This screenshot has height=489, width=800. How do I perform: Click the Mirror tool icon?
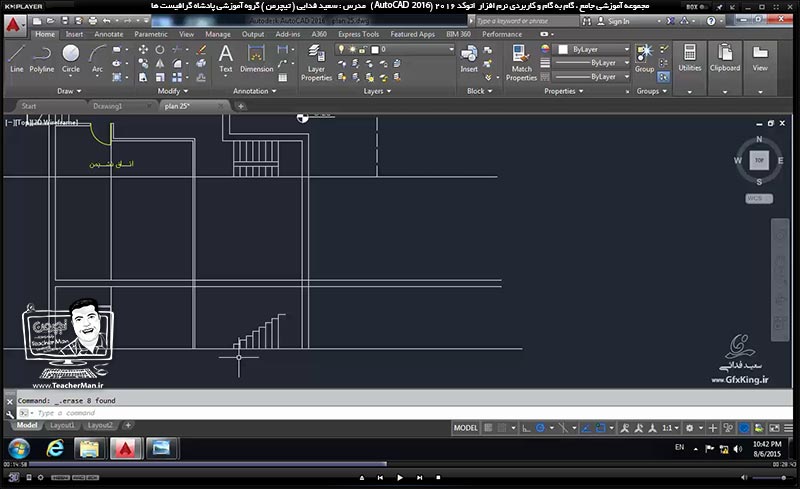coord(160,63)
